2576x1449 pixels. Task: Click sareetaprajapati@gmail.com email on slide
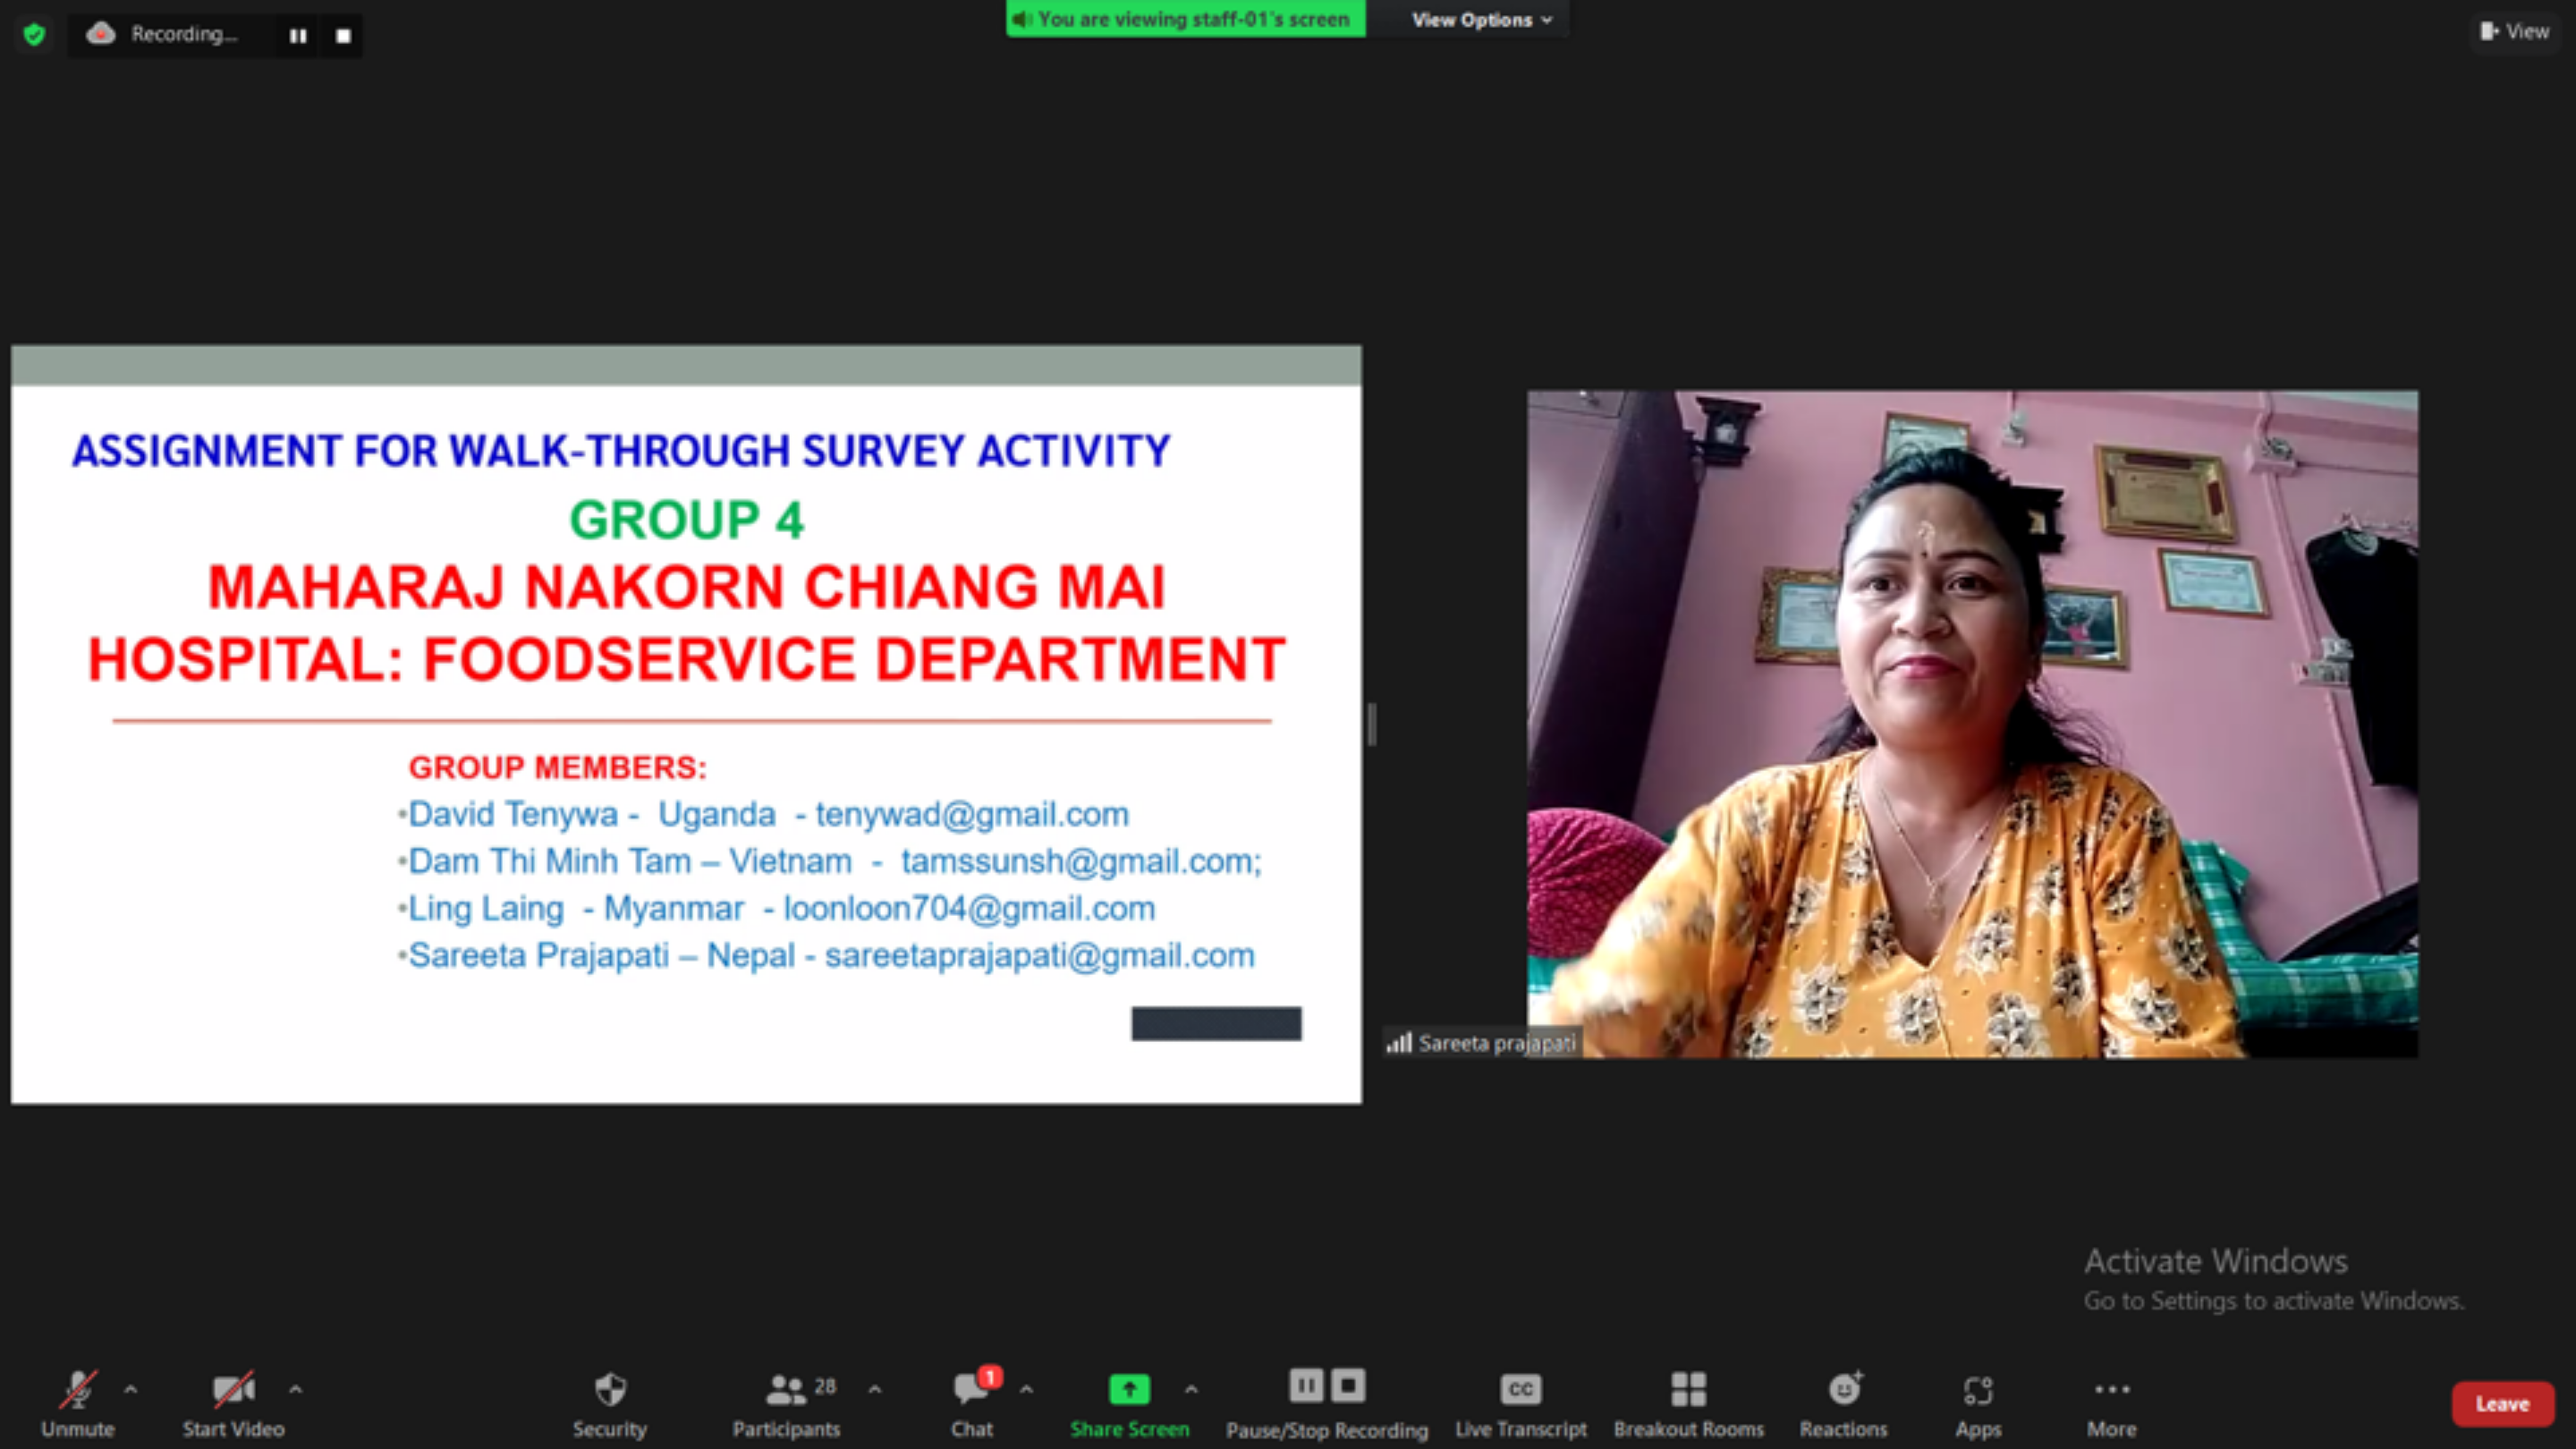(1039, 955)
